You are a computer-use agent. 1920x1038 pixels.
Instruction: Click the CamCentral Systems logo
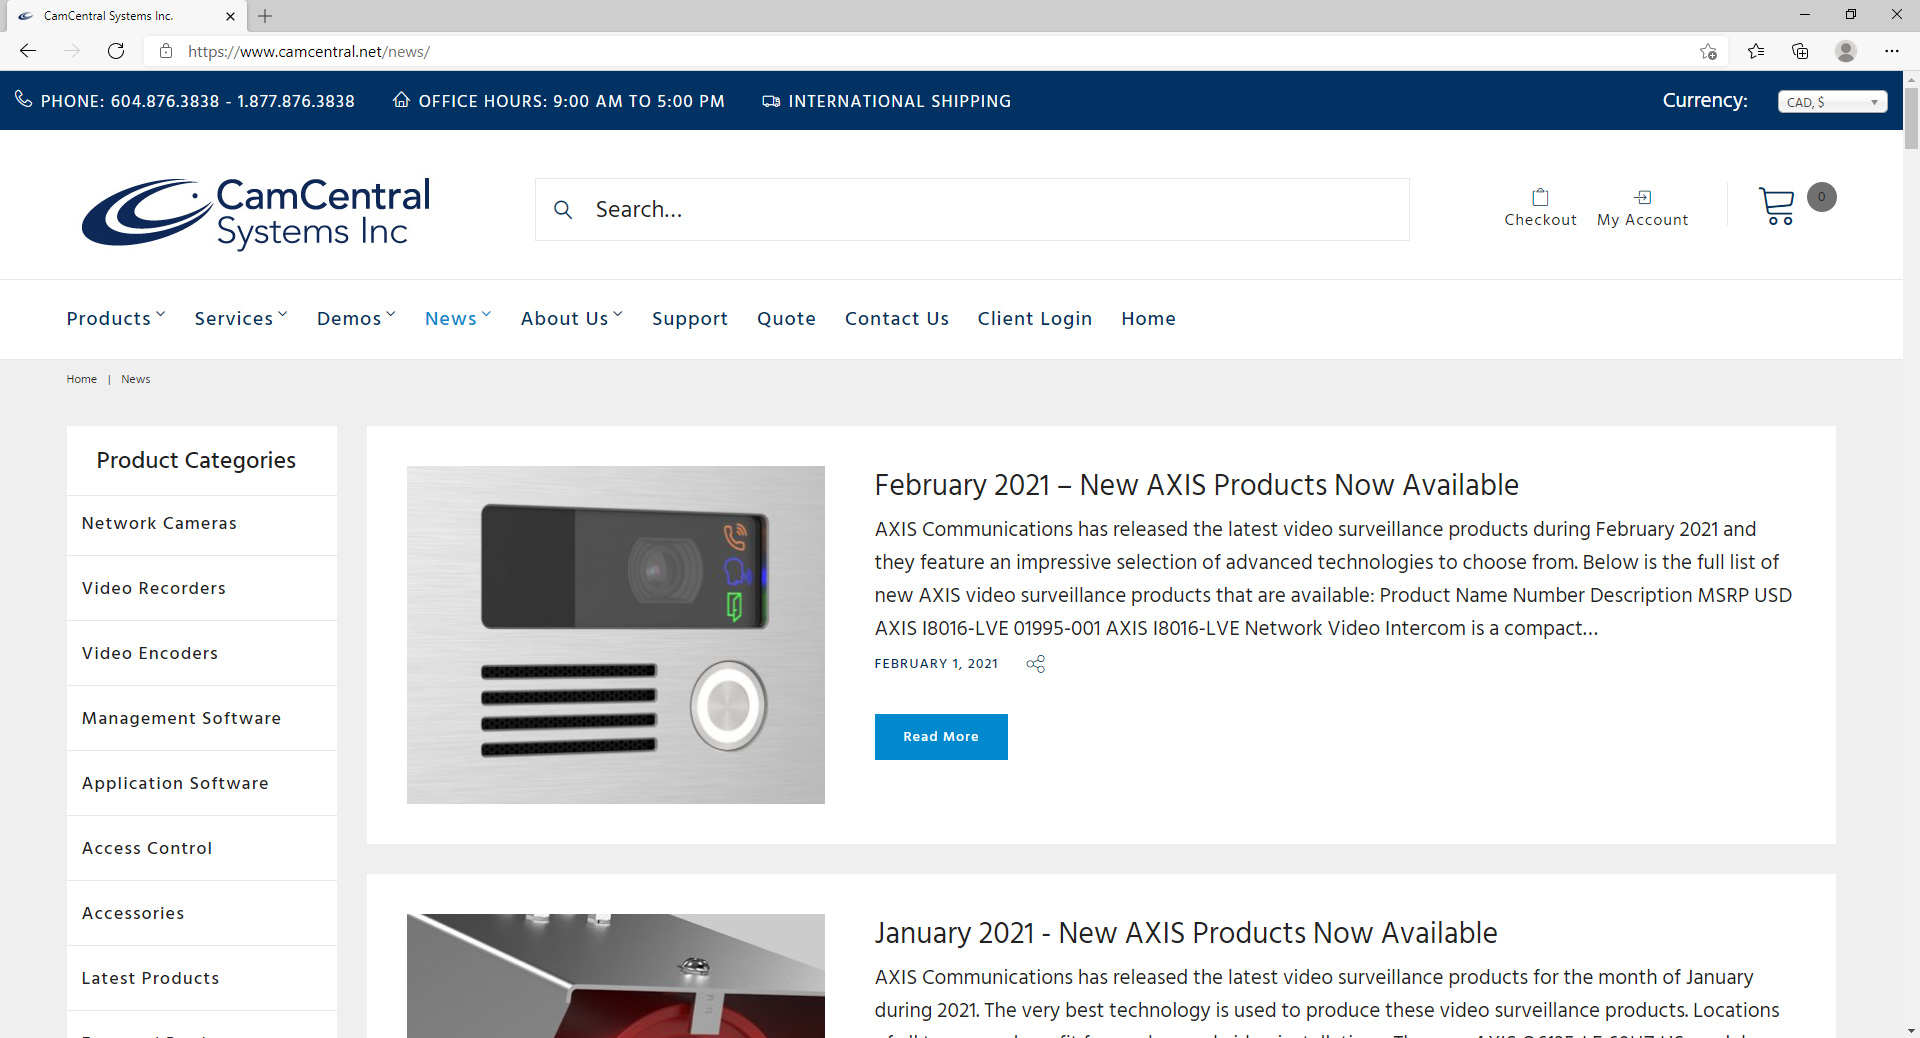point(255,213)
